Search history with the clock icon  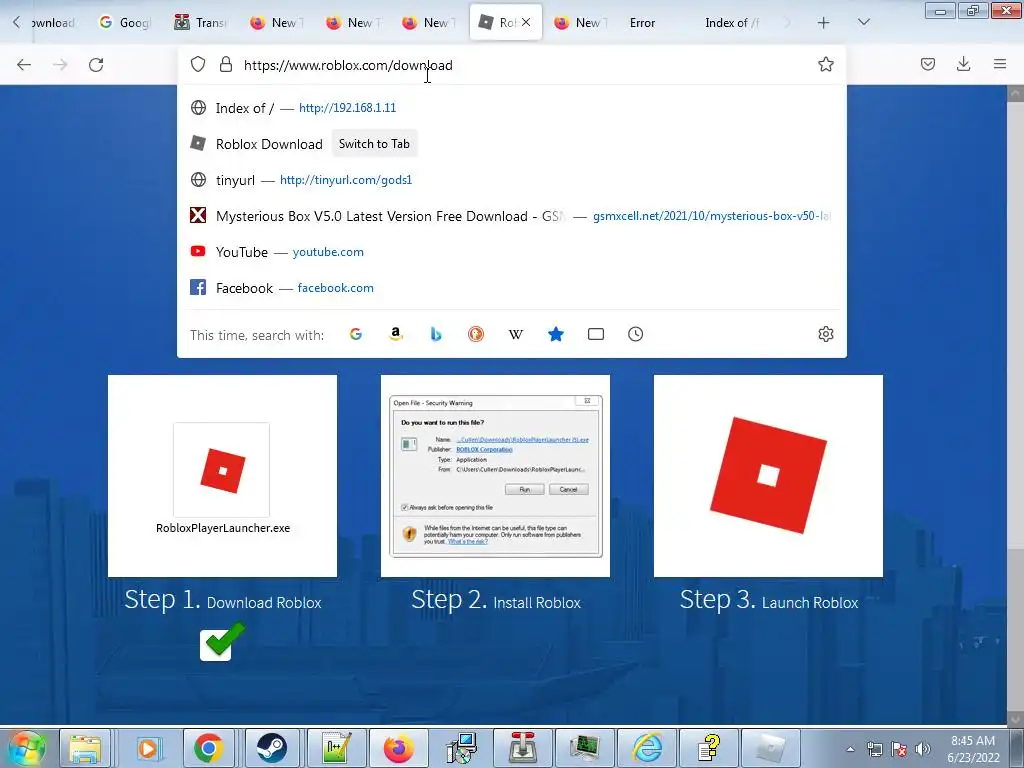635,334
